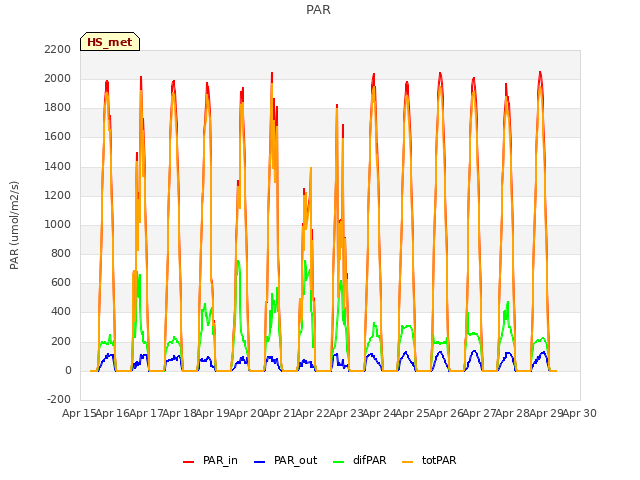Click the 600 y-axis tick label
The width and height of the screenshot is (640, 480).
61,282
